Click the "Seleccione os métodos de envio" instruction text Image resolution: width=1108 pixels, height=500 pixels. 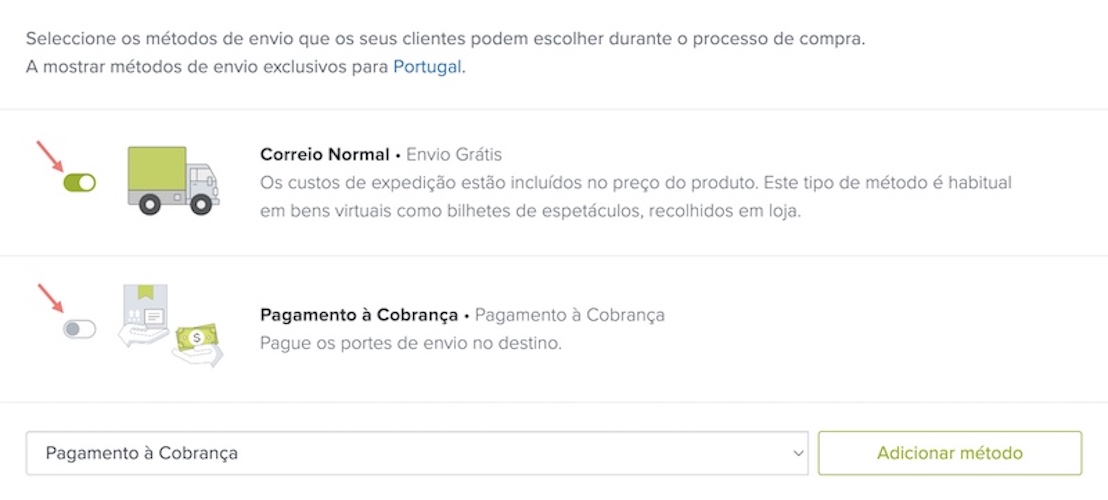(x=445, y=40)
